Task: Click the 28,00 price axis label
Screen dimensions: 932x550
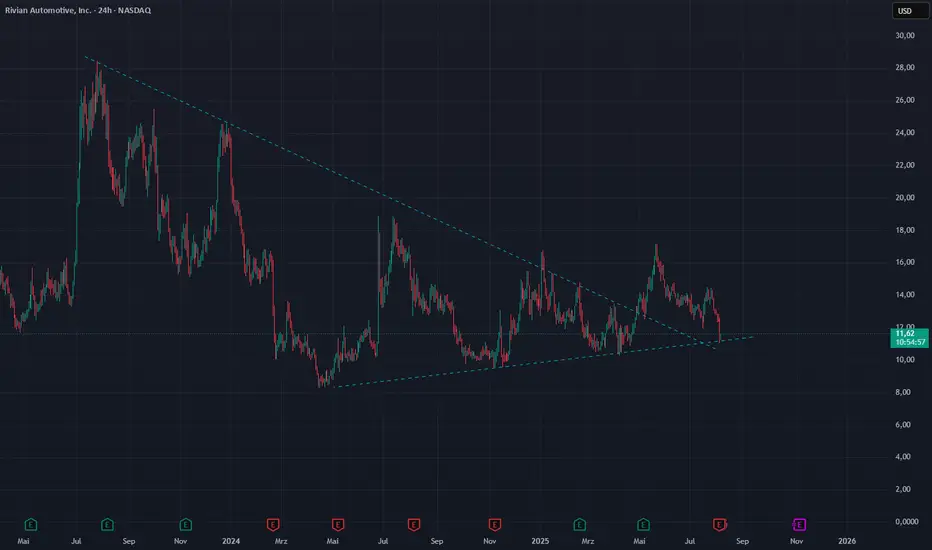Action: (905, 68)
